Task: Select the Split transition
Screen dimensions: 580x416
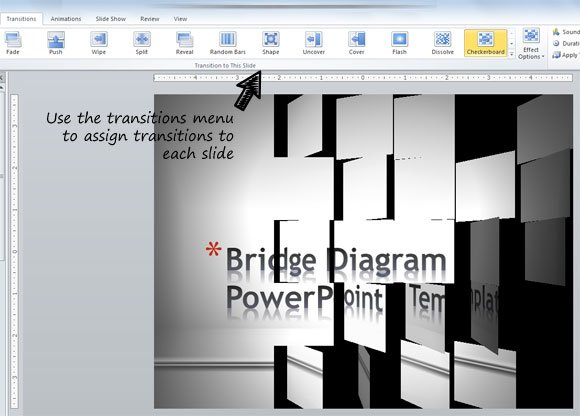Action: (x=142, y=43)
